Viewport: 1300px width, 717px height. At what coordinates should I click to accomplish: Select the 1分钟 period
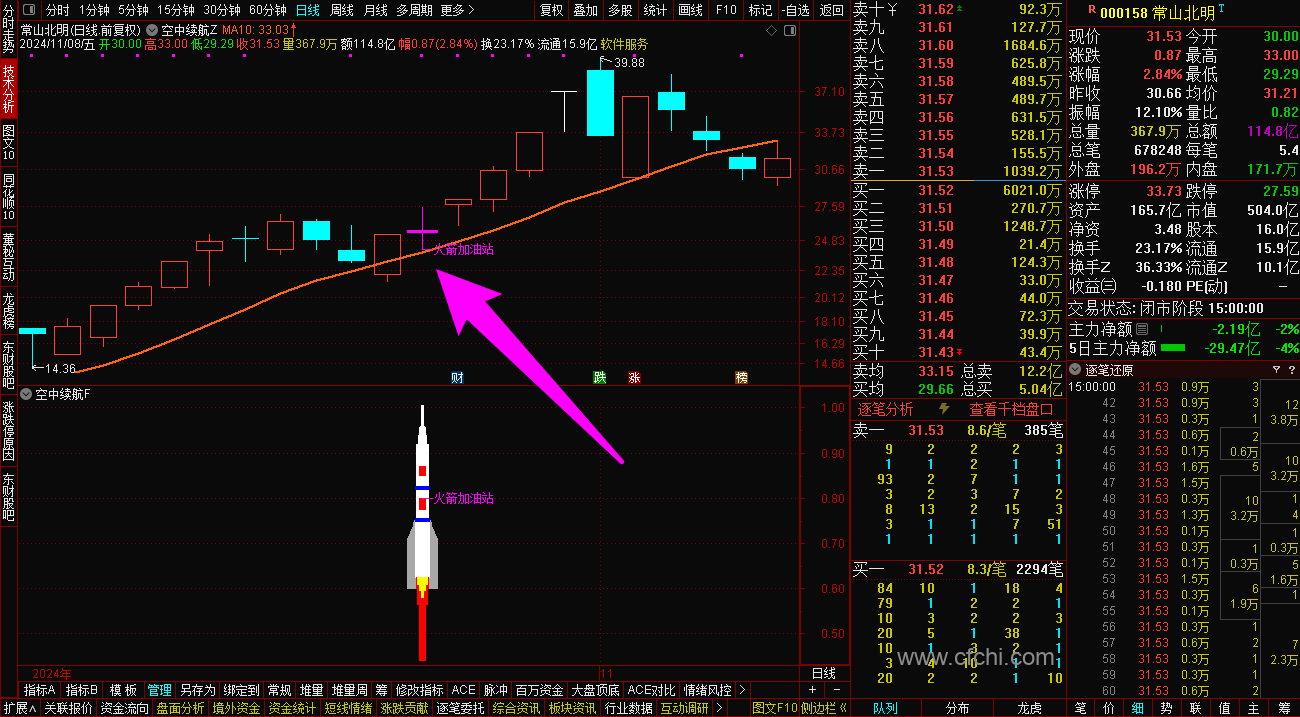(93, 10)
